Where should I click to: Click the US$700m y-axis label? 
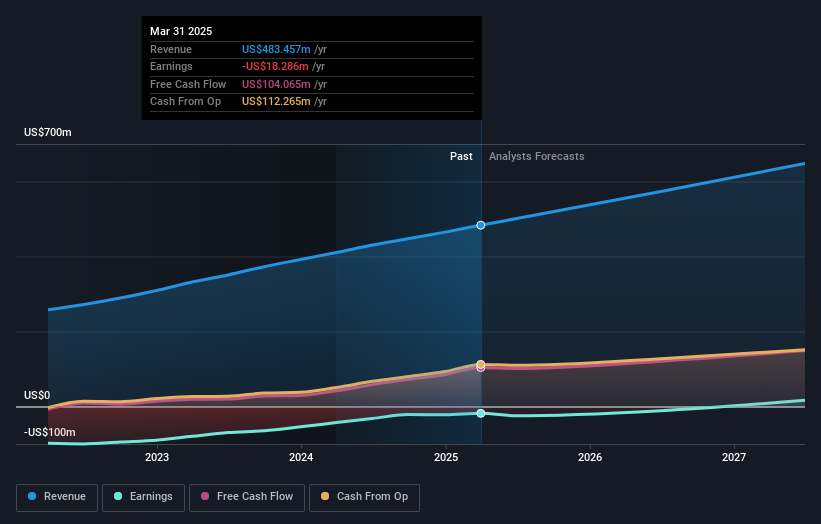48,132
